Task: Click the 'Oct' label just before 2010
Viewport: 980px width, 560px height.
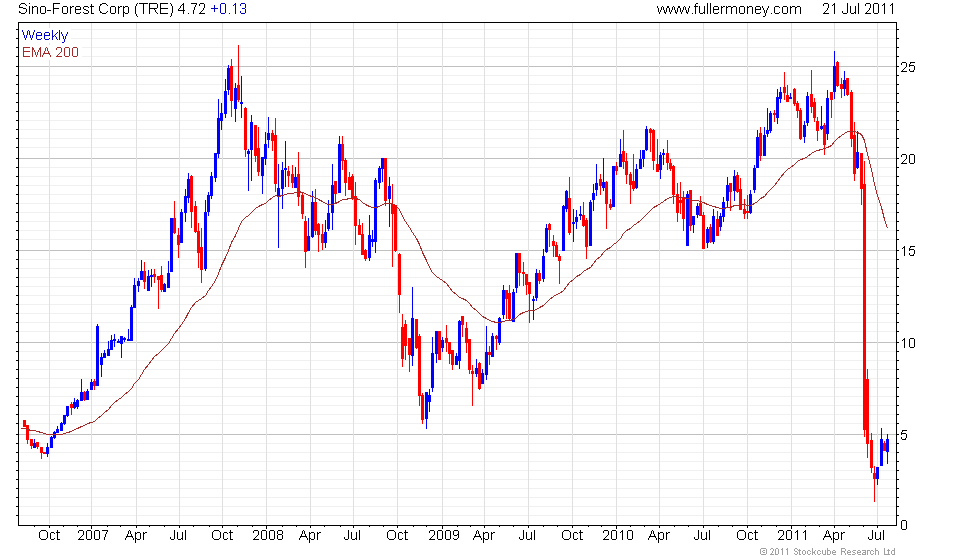Action: [x=572, y=536]
